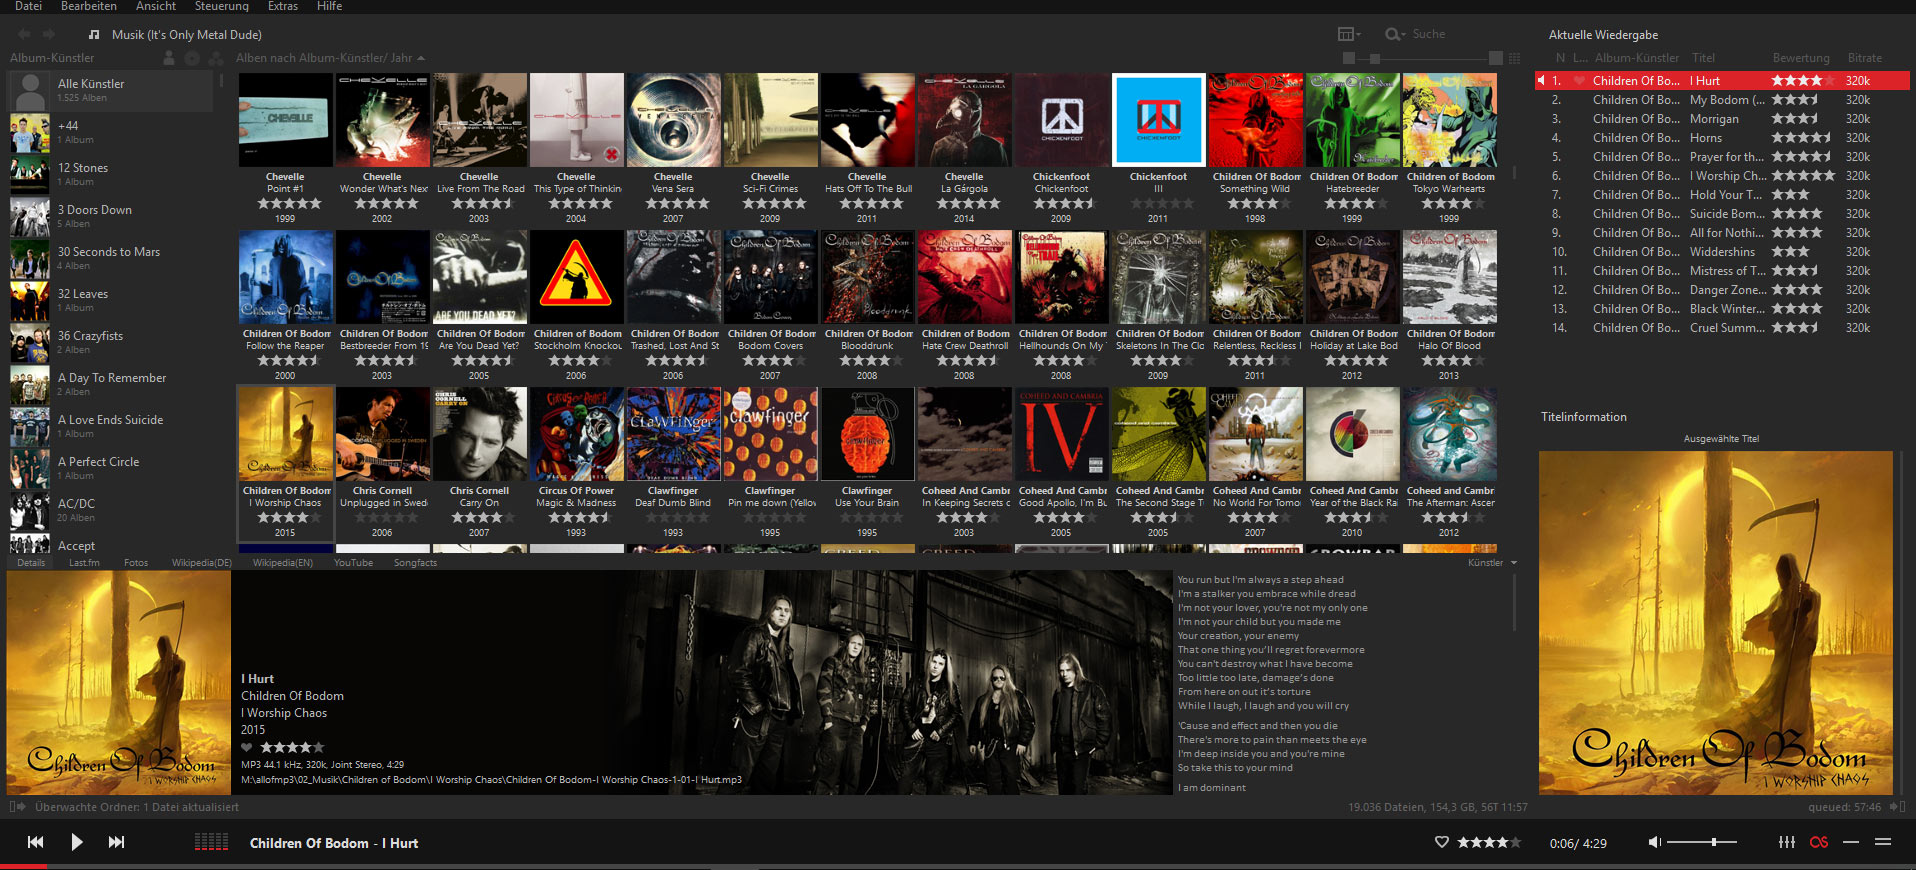
Task: Switch to the Fotos tab
Action: tap(136, 563)
